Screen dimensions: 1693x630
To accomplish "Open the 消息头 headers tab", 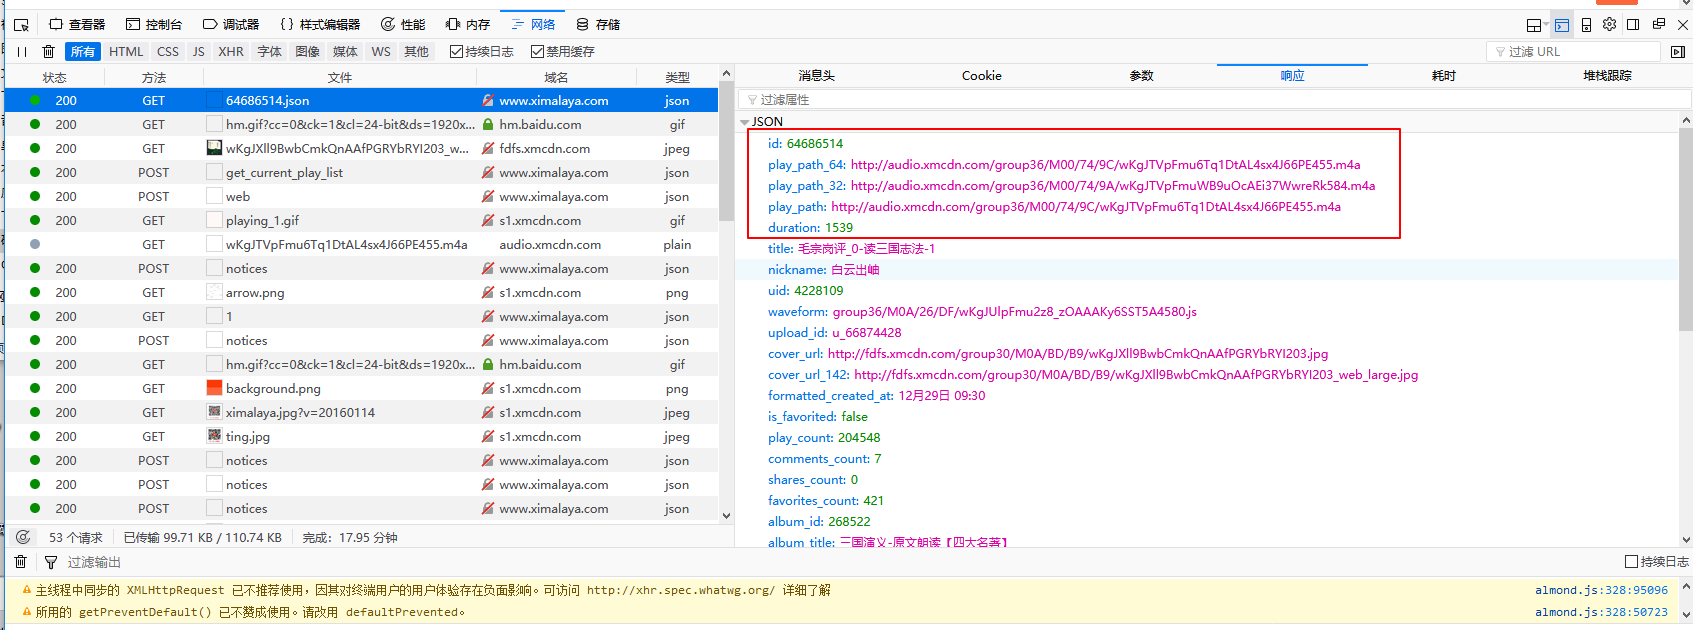I will [x=816, y=76].
